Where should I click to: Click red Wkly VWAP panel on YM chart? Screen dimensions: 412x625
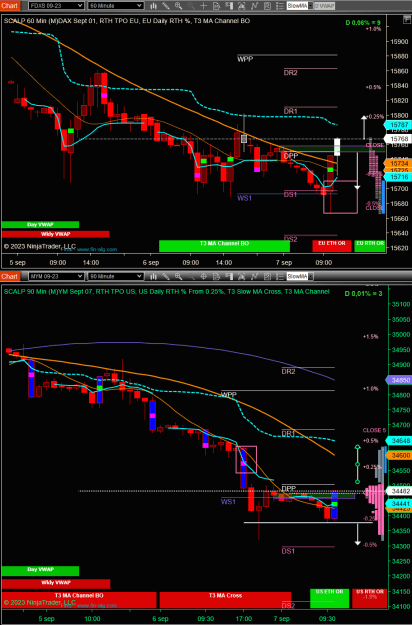coord(56,584)
